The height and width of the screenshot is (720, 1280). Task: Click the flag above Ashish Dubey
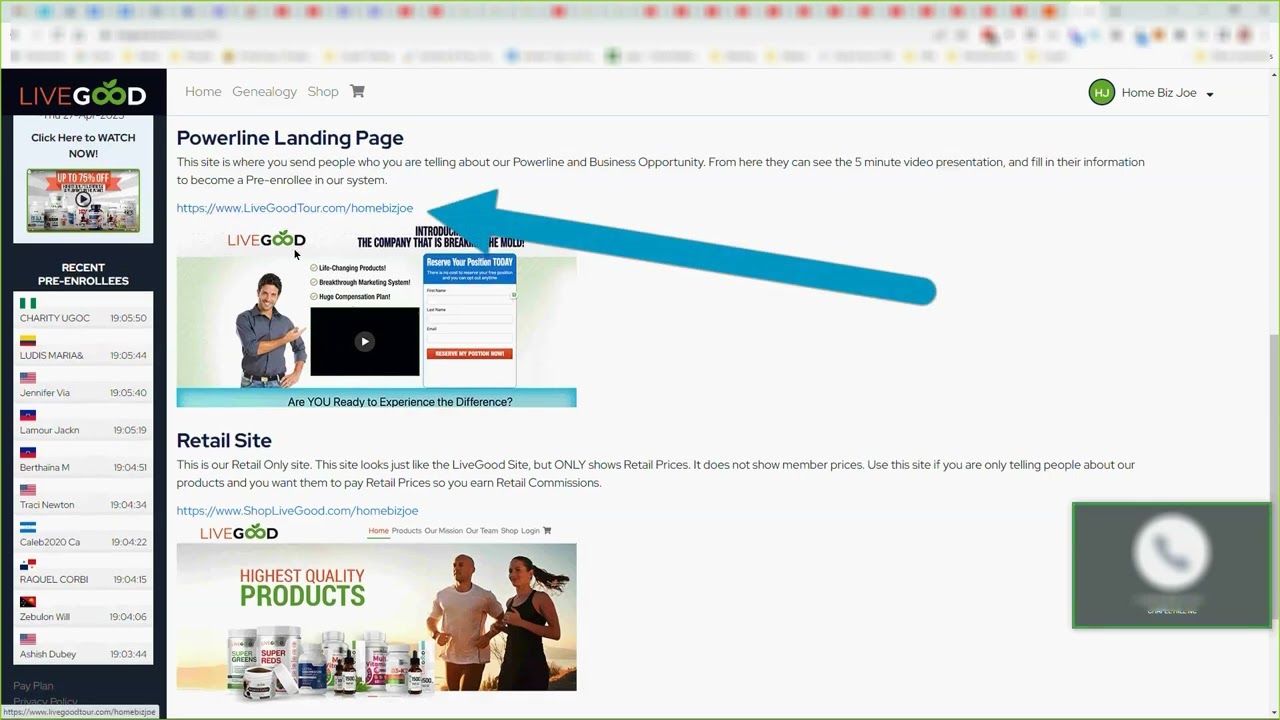(x=28, y=639)
